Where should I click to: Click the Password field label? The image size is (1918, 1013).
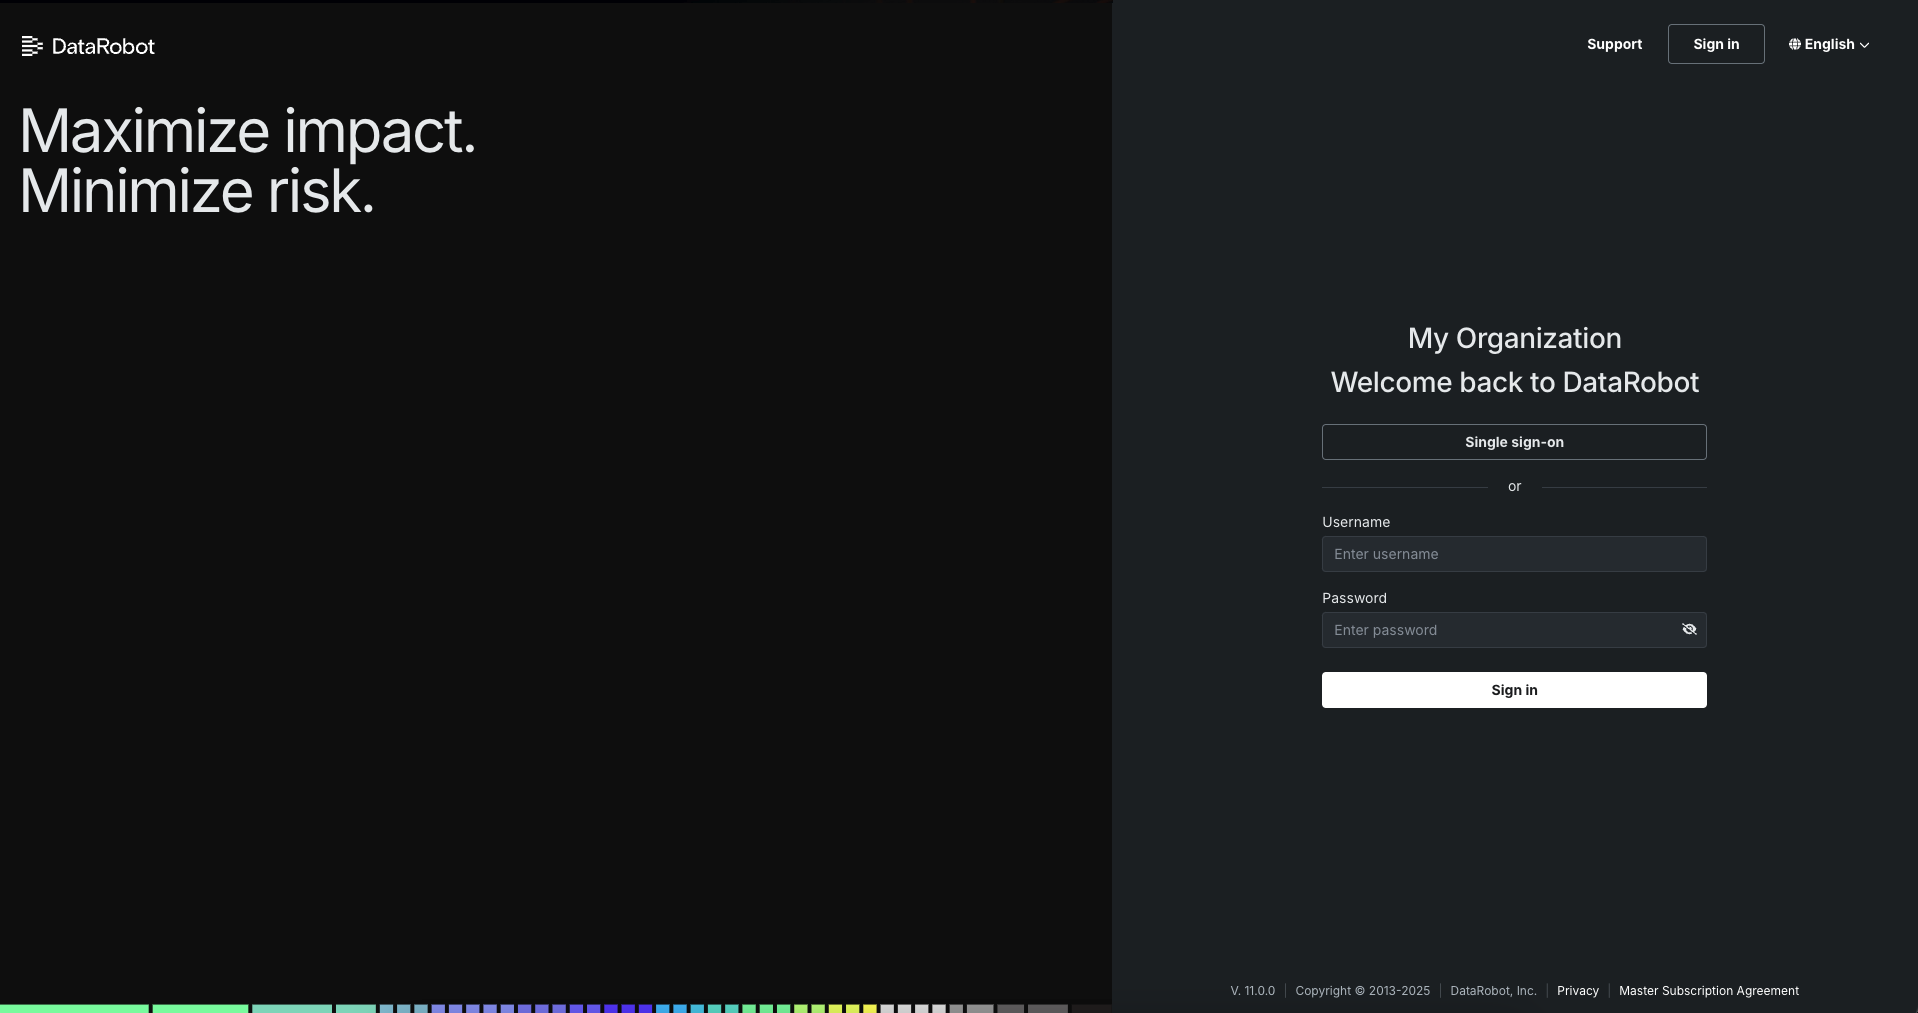[x=1354, y=598]
